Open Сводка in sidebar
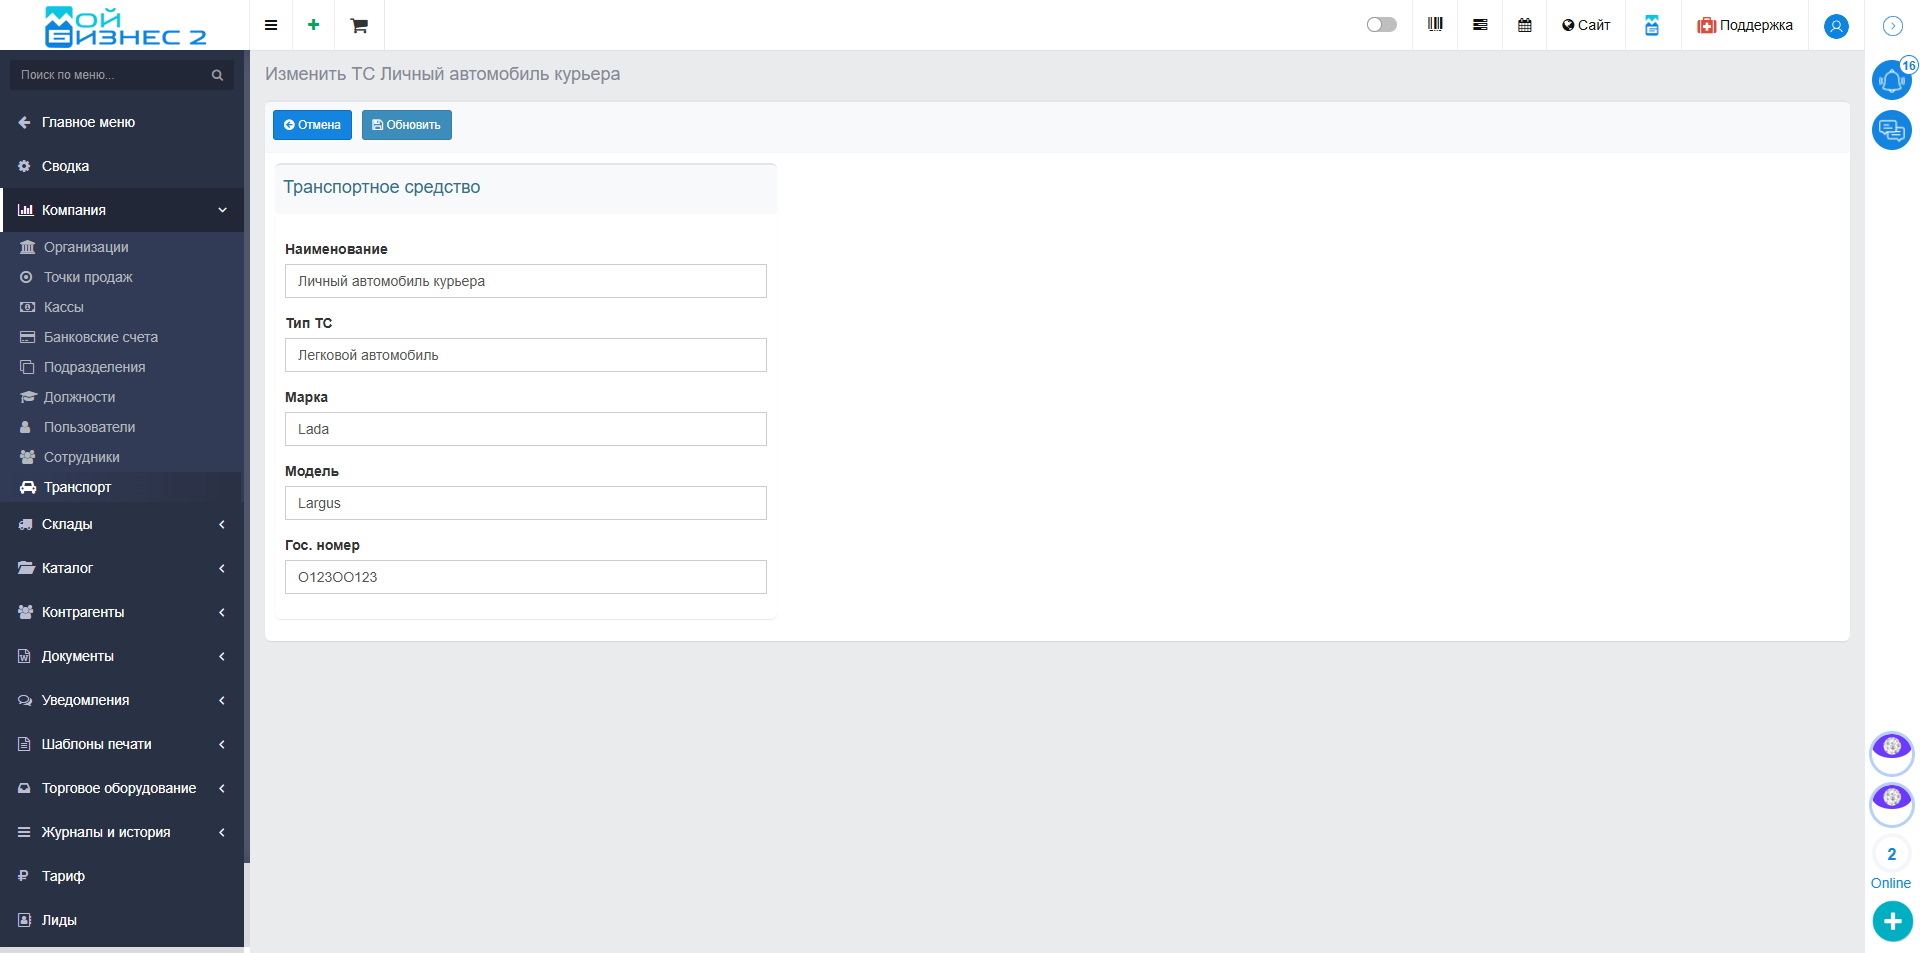Image resolution: width=1920 pixels, height=953 pixels. coord(122,166)
